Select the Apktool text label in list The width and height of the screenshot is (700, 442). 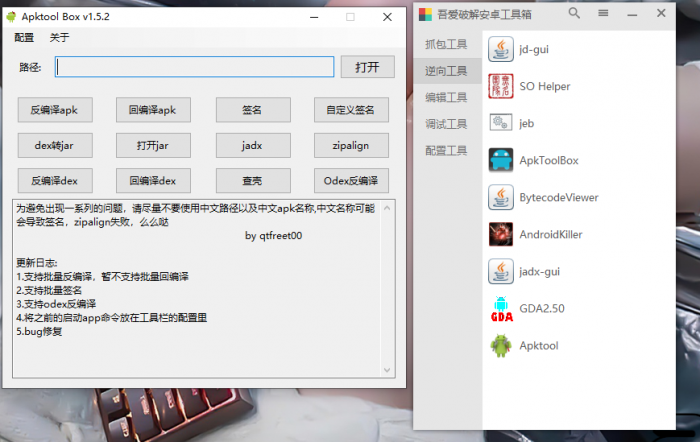pos(538,346)
